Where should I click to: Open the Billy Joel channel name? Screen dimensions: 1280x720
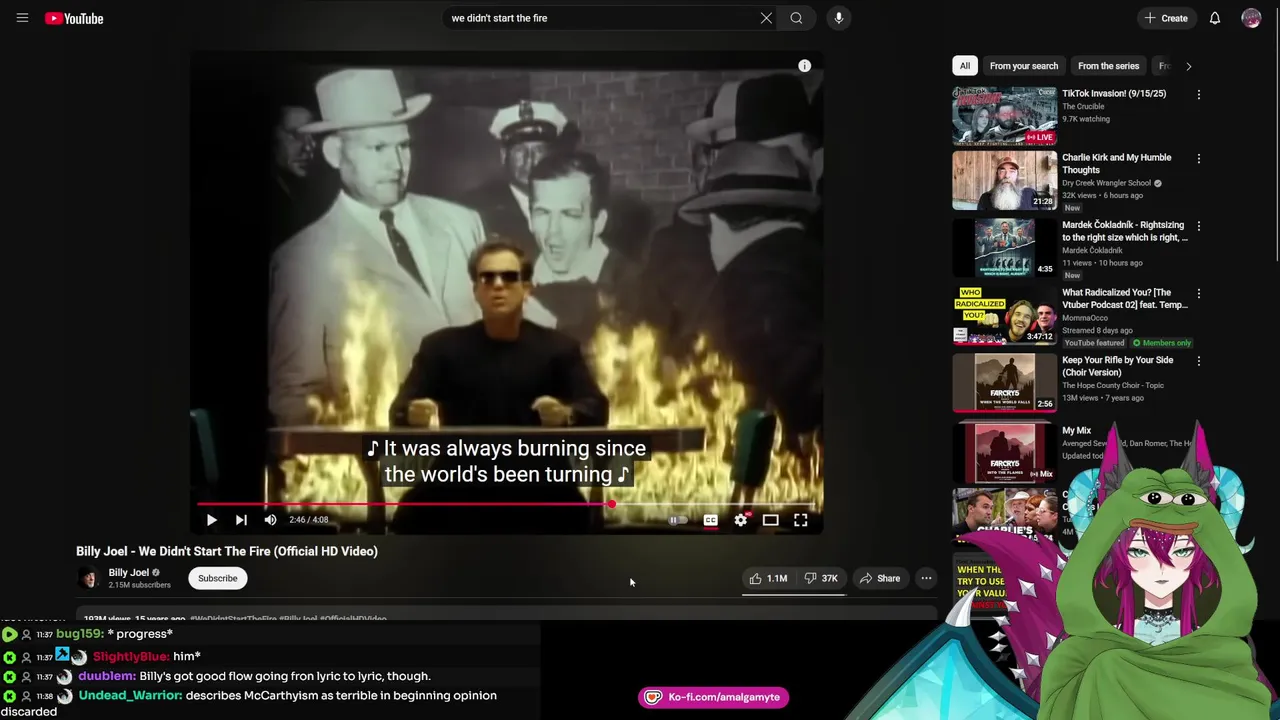(x=128, y=573)
